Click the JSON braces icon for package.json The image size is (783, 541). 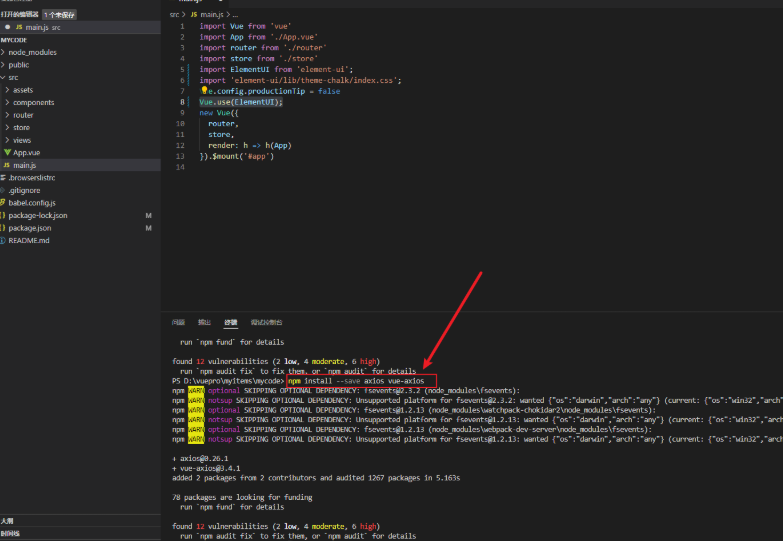coord(3,228)
